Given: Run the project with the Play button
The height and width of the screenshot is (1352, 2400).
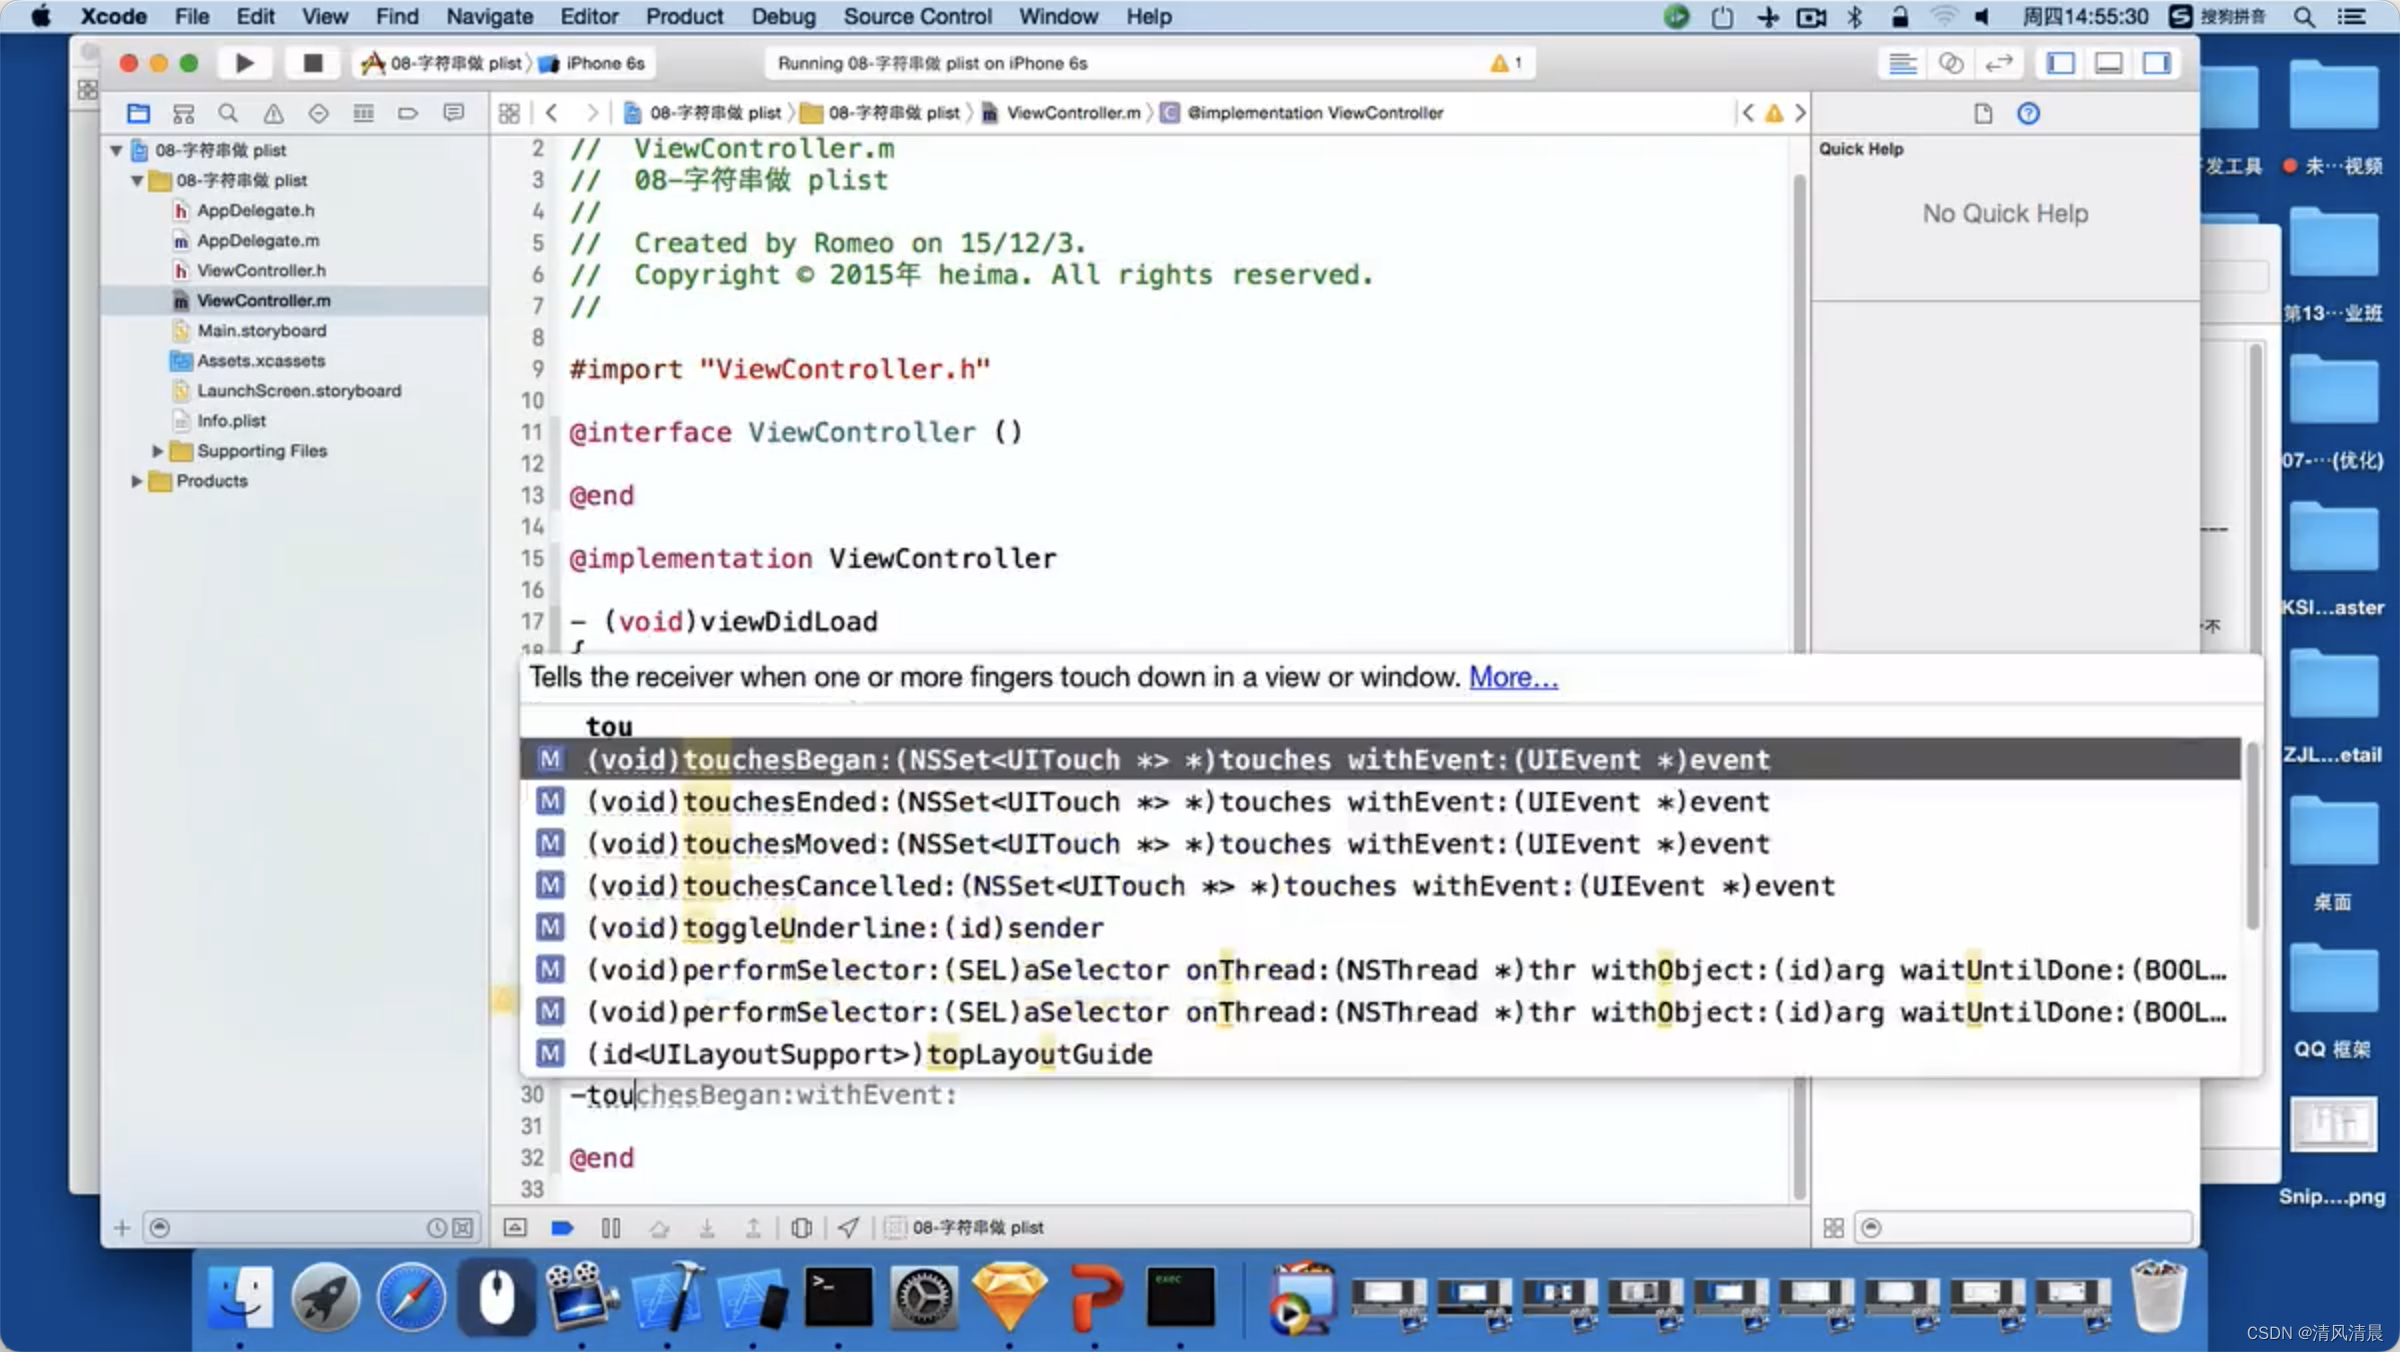Looking at the screenshot, I should coord(244,63).
